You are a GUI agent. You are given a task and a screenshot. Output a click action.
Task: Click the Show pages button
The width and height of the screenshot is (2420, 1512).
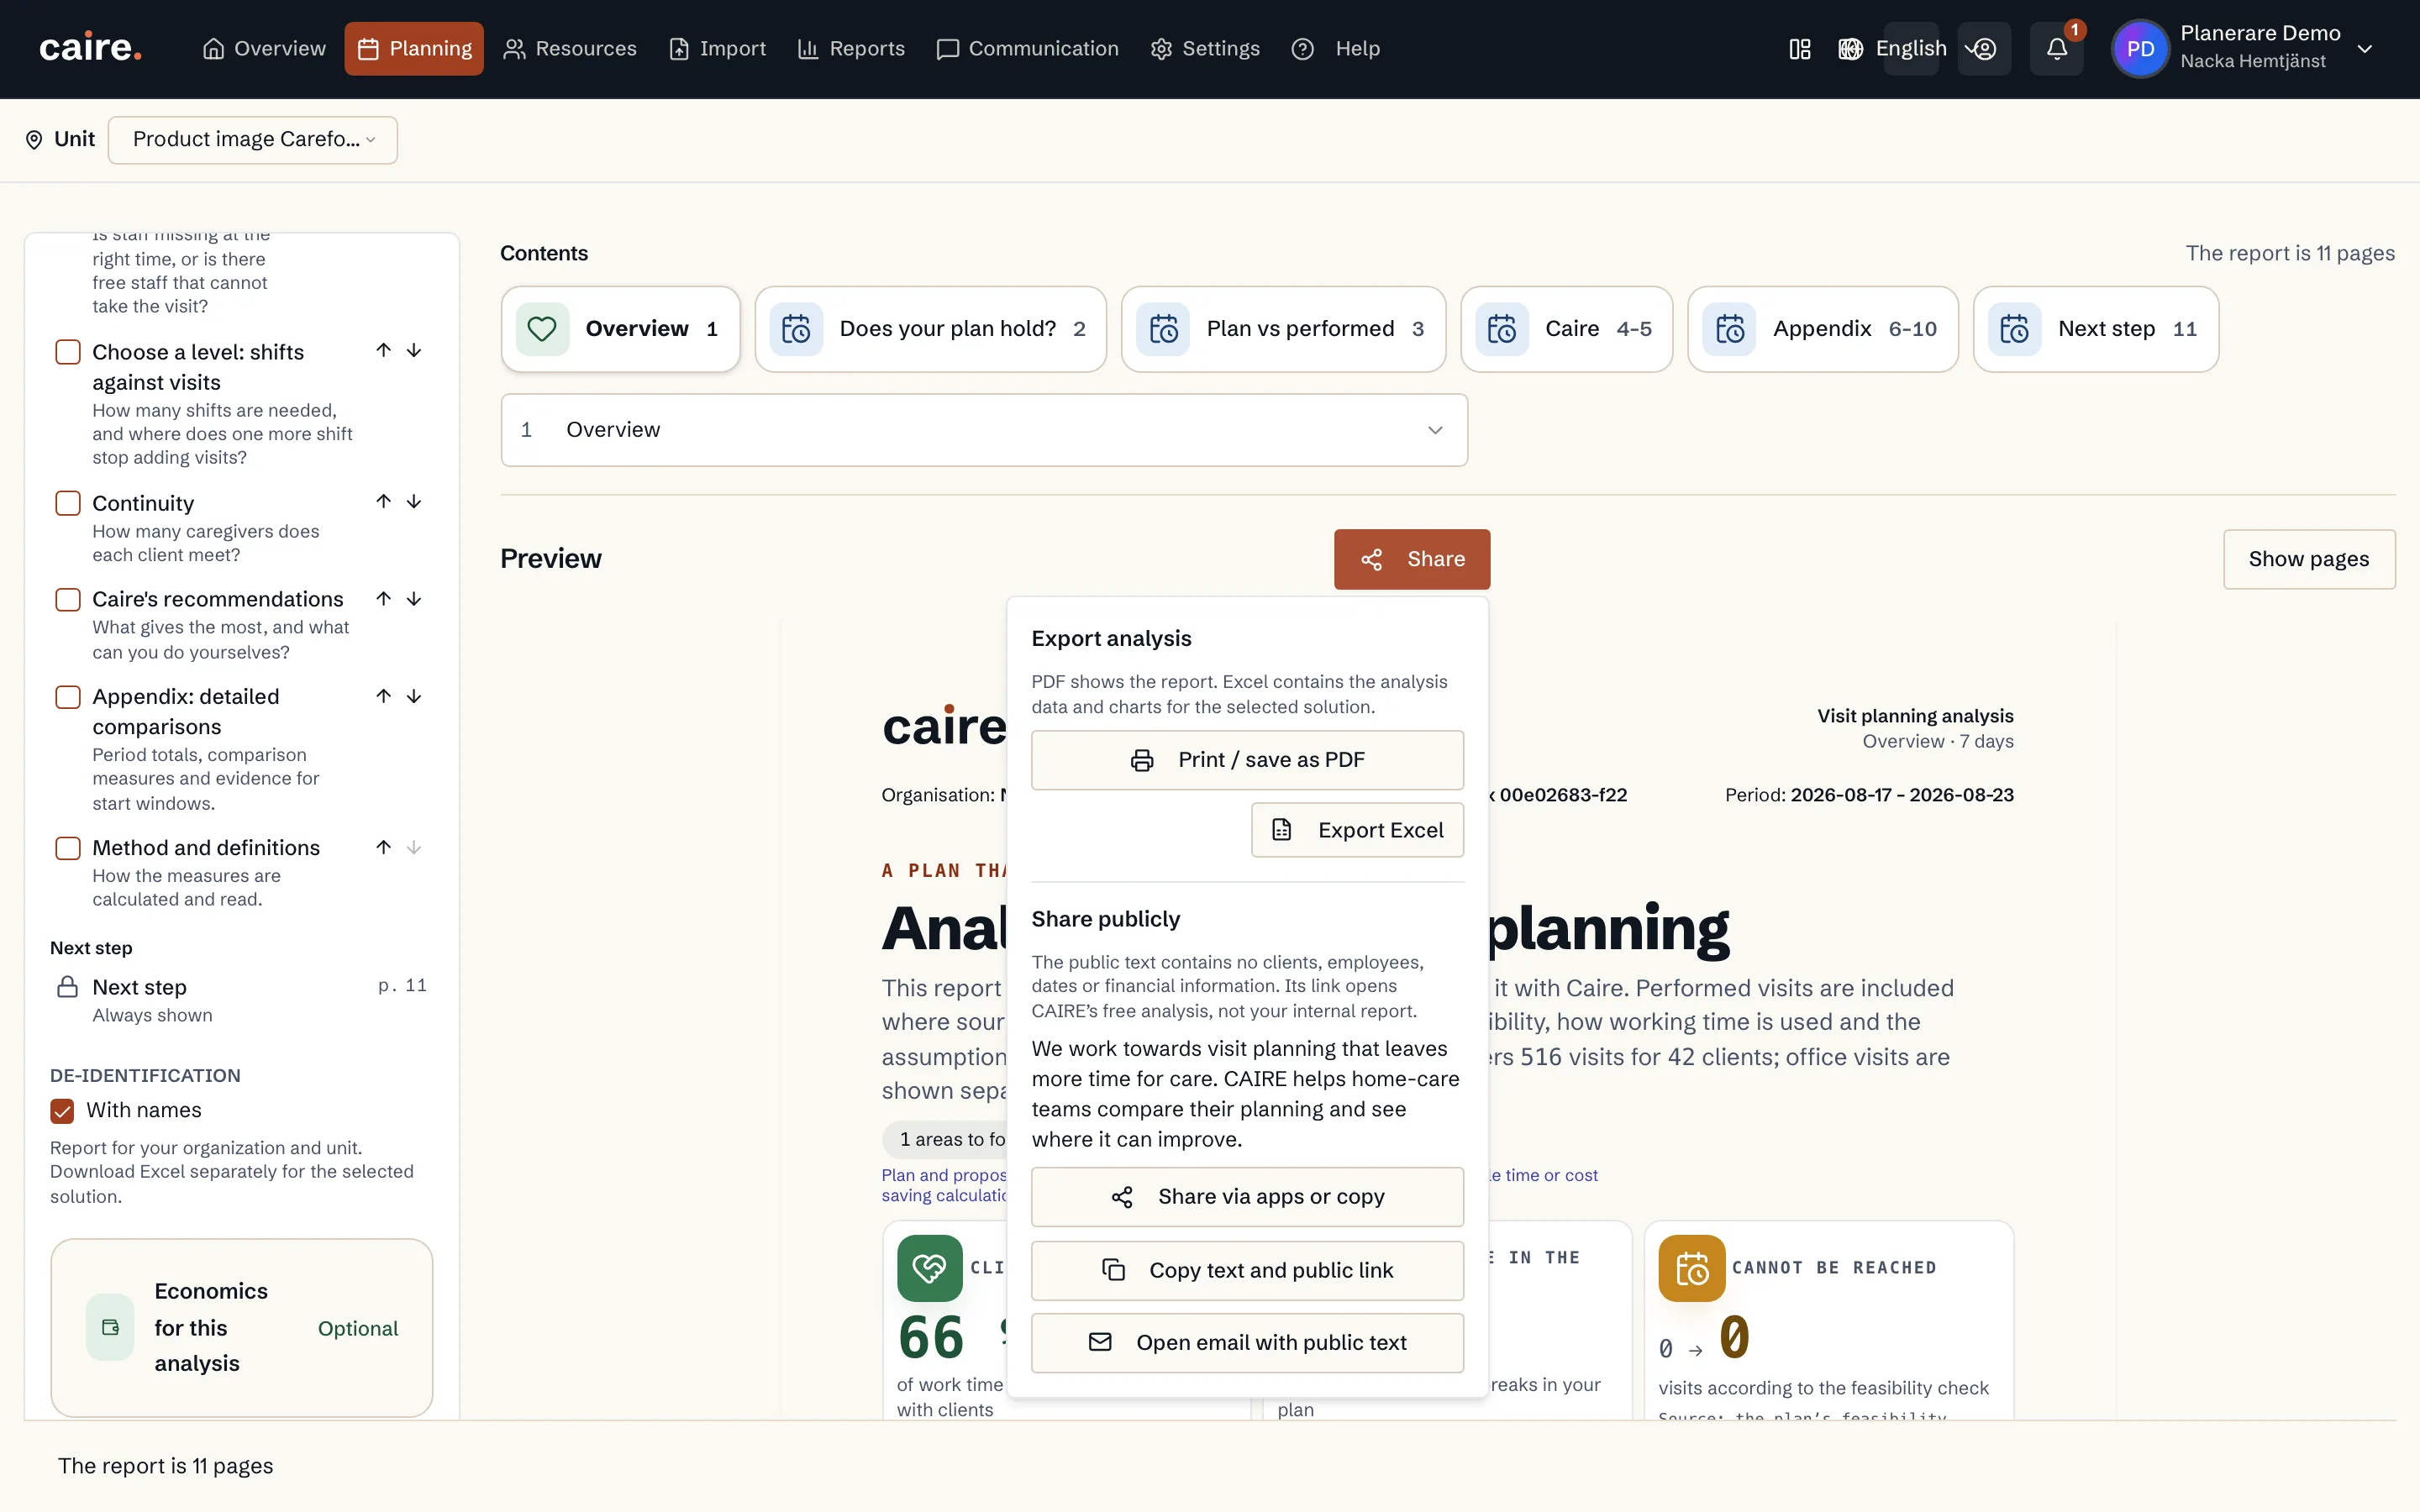click(2309, 559)
